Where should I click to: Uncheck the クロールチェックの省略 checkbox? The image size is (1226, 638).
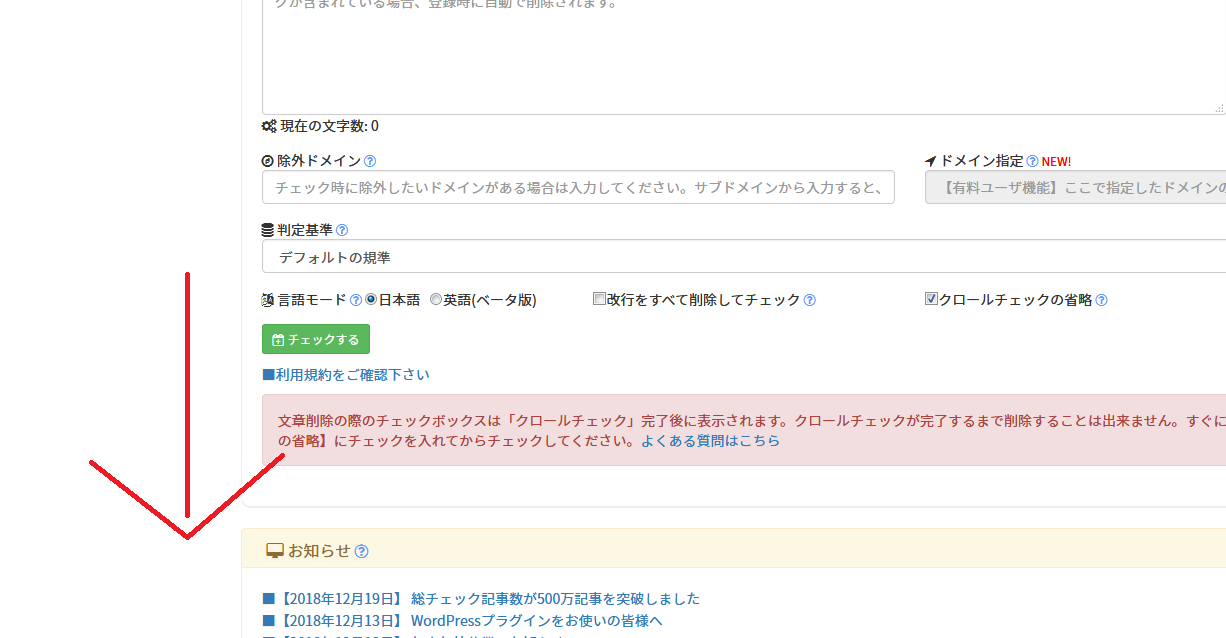(x=931, y=299)
